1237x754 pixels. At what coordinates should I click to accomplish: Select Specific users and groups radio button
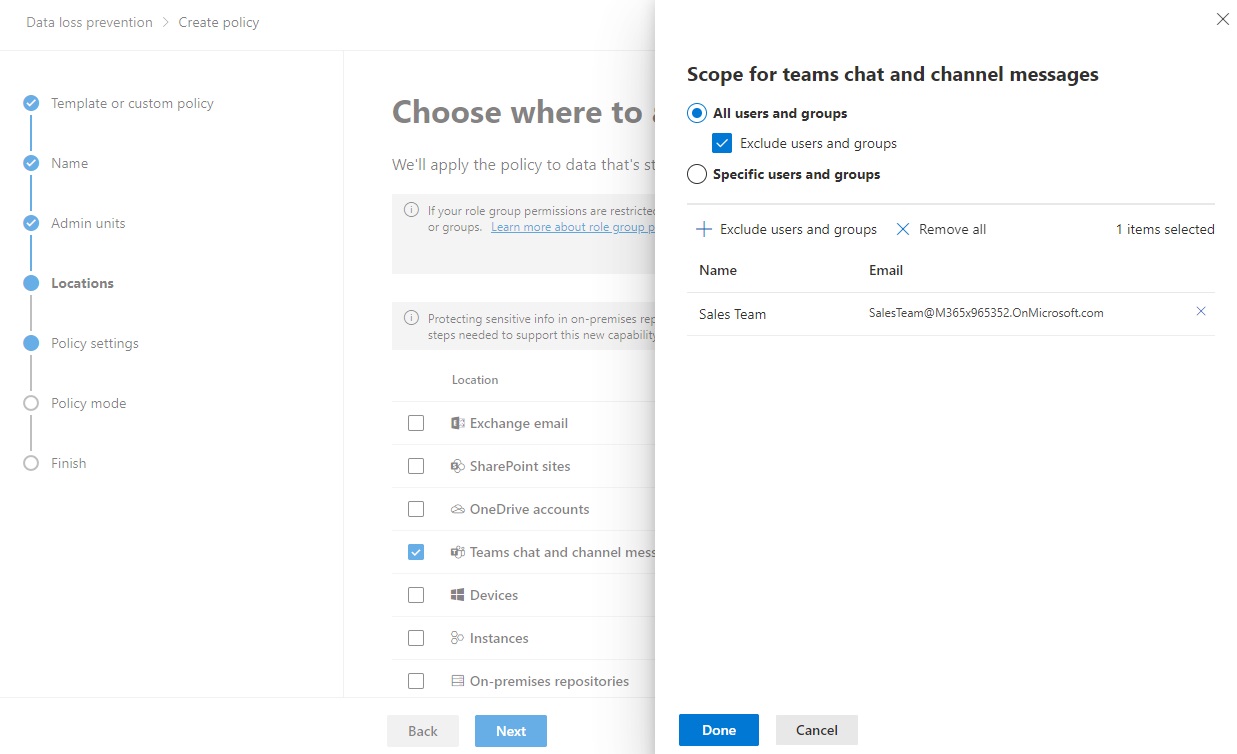coord(697,174)
